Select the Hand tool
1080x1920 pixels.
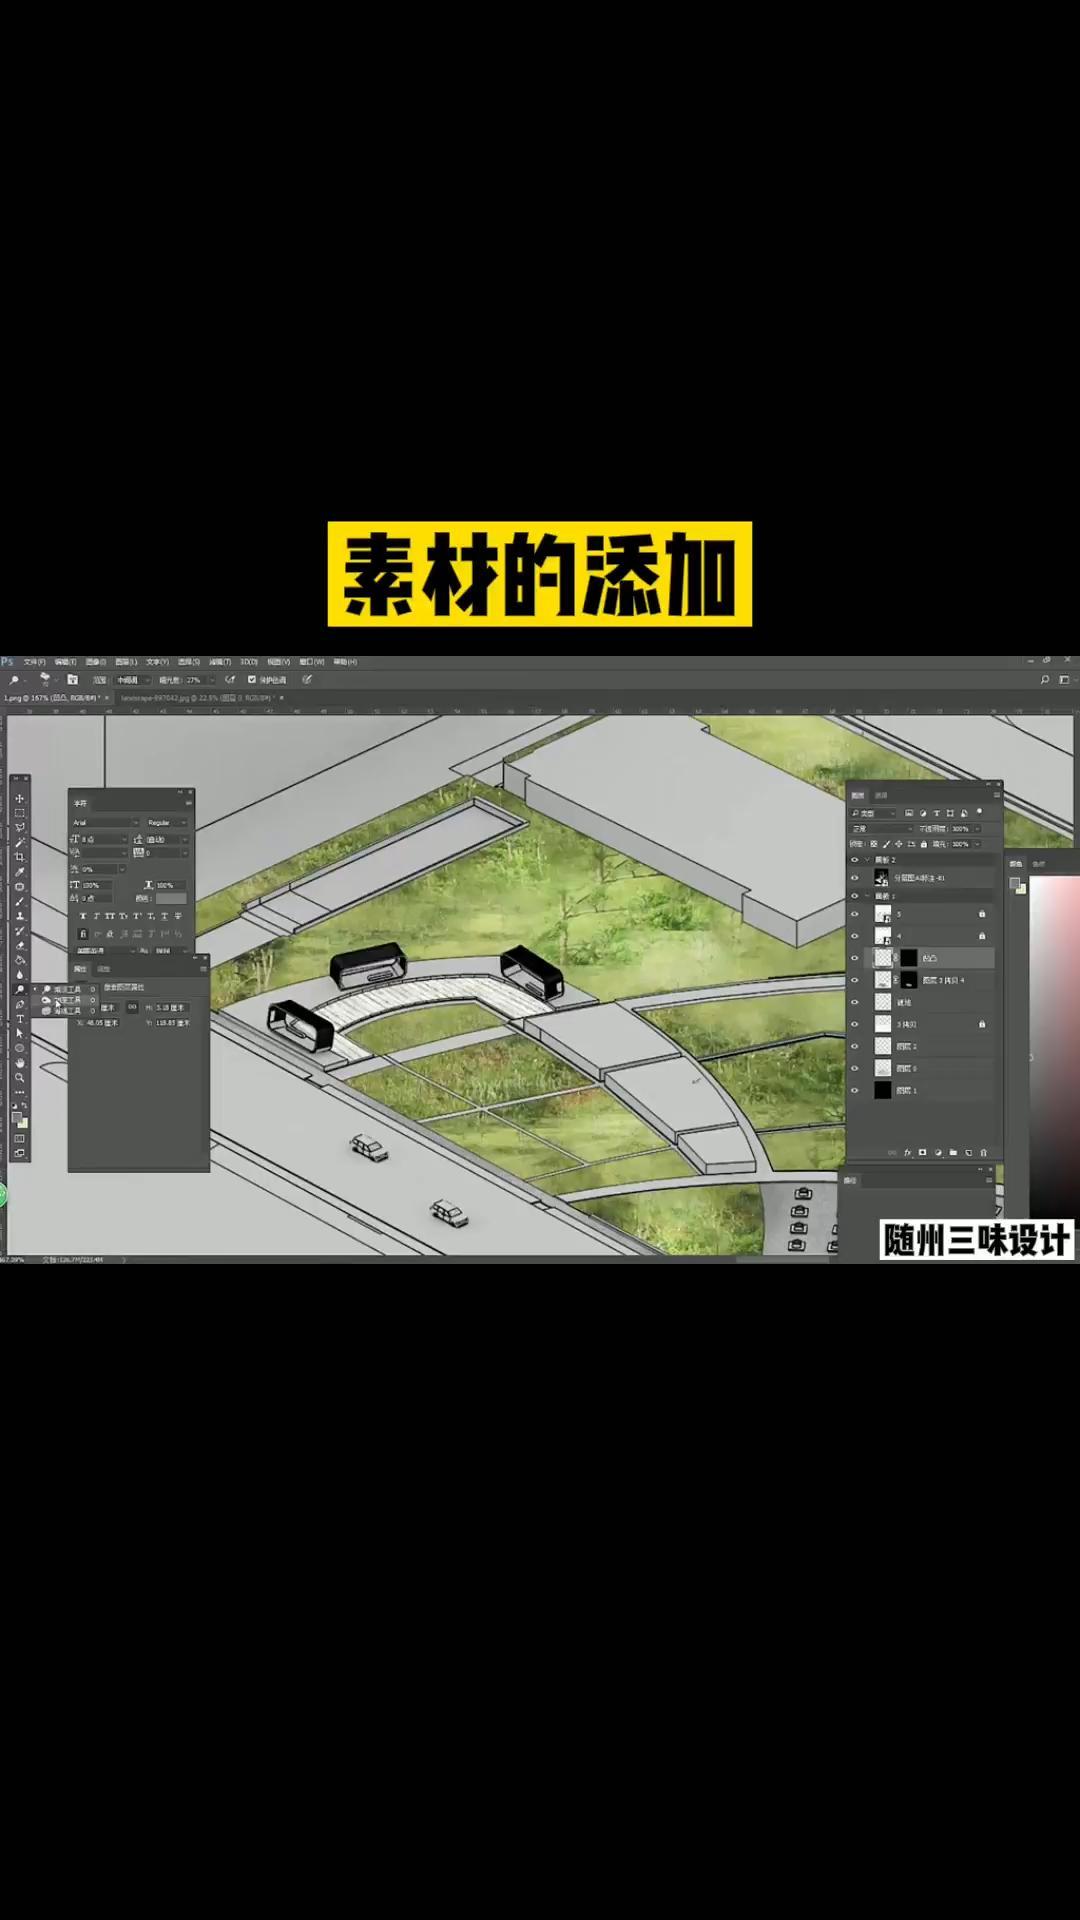pos(19,1063)
